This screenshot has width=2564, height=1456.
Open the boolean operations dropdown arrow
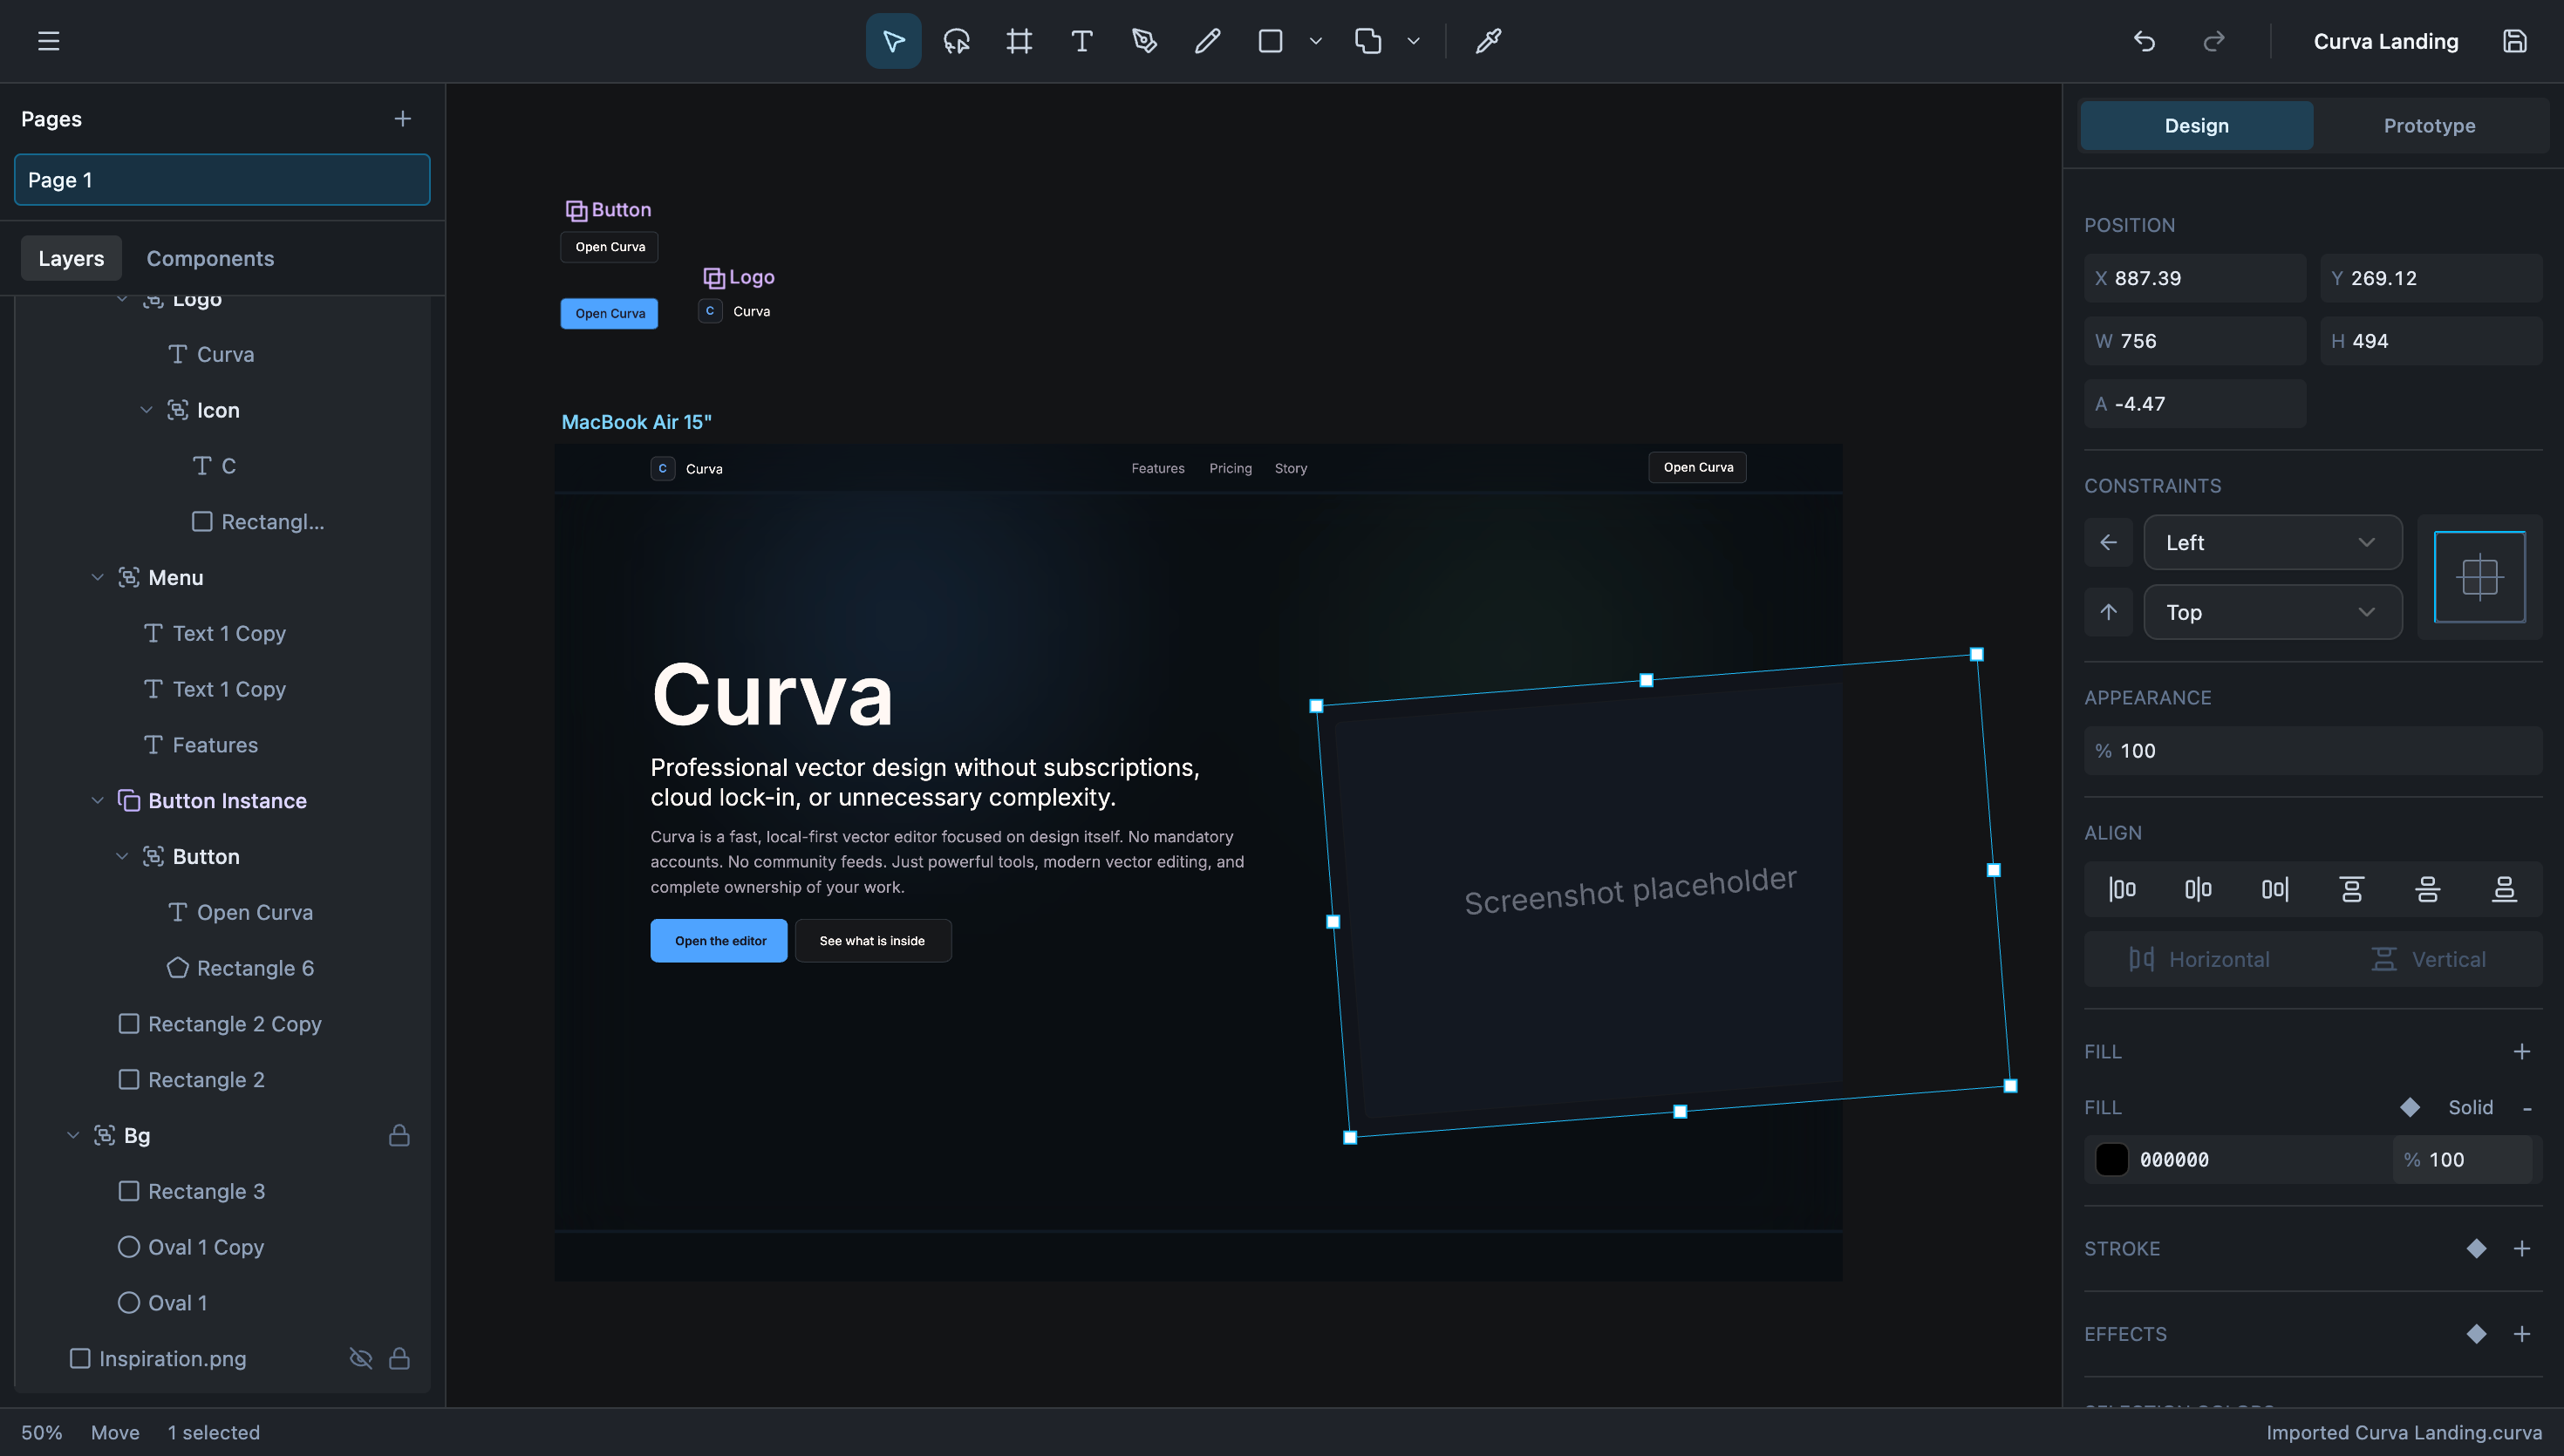[x=1413, y=41]
